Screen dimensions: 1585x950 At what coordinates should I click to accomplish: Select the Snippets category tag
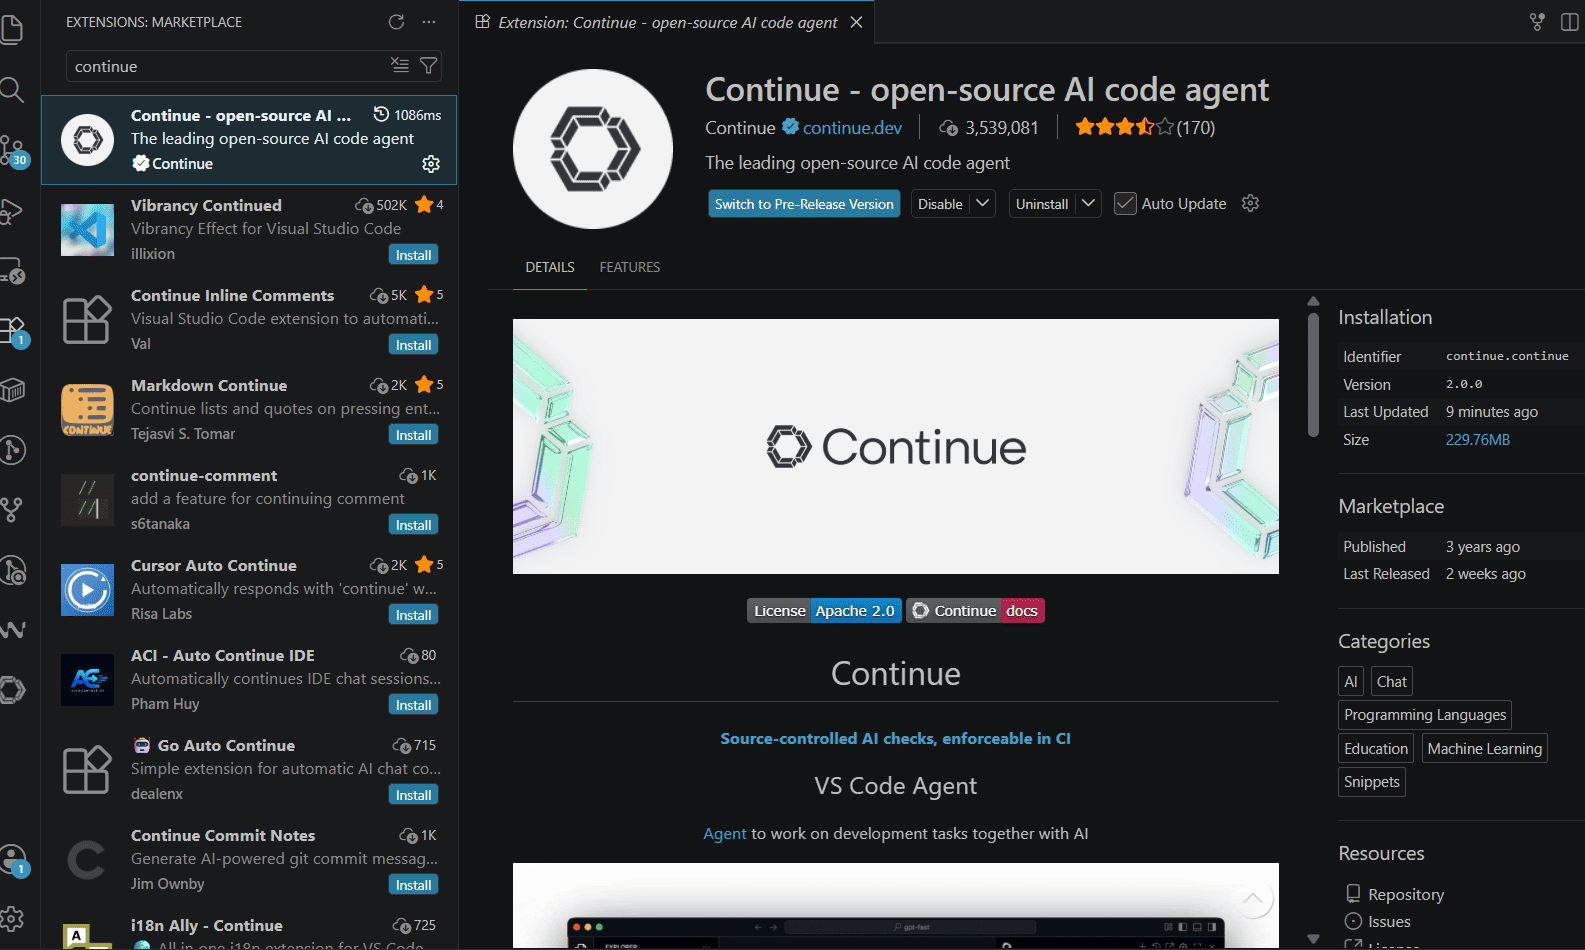pos(1372,782)
